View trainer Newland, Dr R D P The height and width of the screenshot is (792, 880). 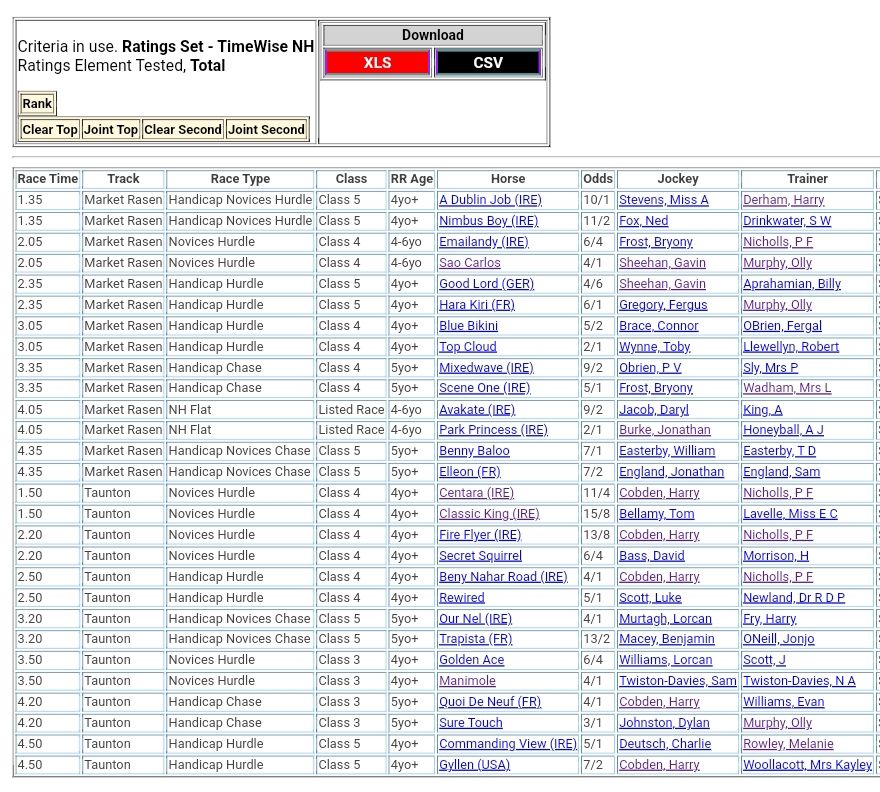coord(793,598)
